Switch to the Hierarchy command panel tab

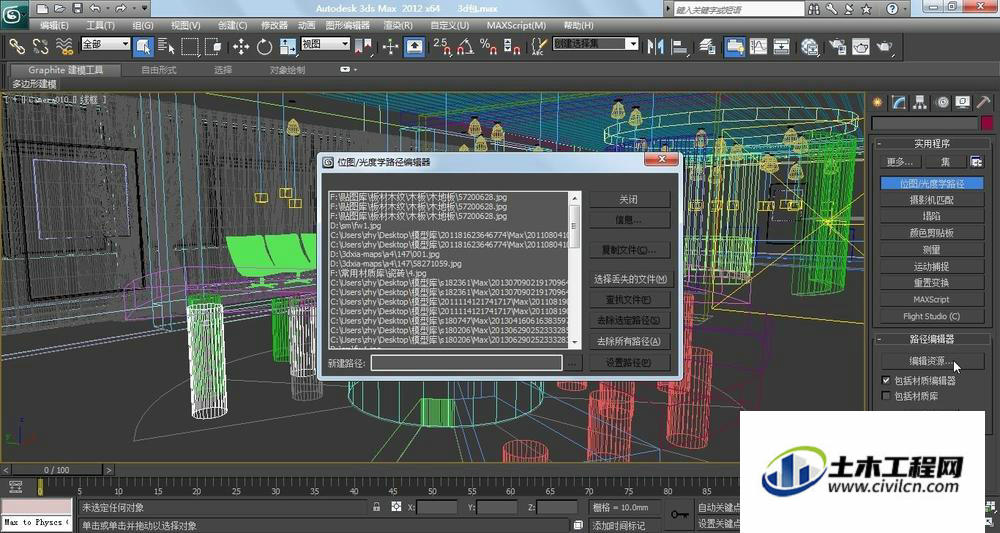point(920,102)
